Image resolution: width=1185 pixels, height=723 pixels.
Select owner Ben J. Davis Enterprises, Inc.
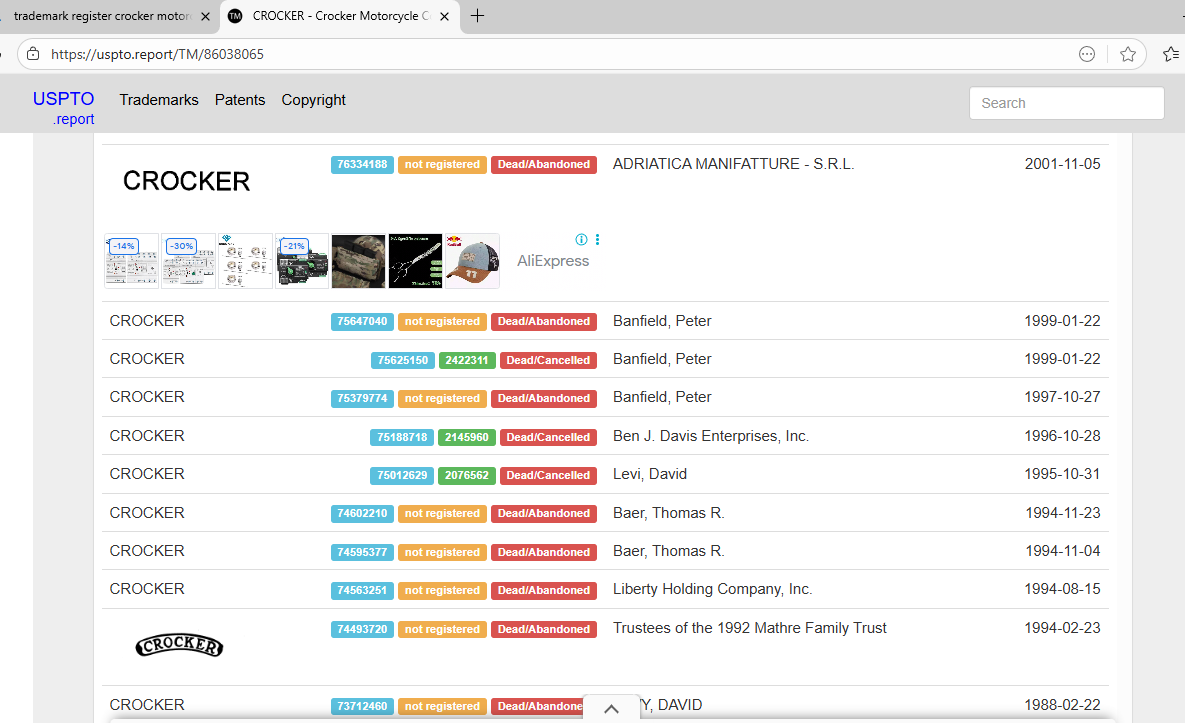tap(710, 436)
